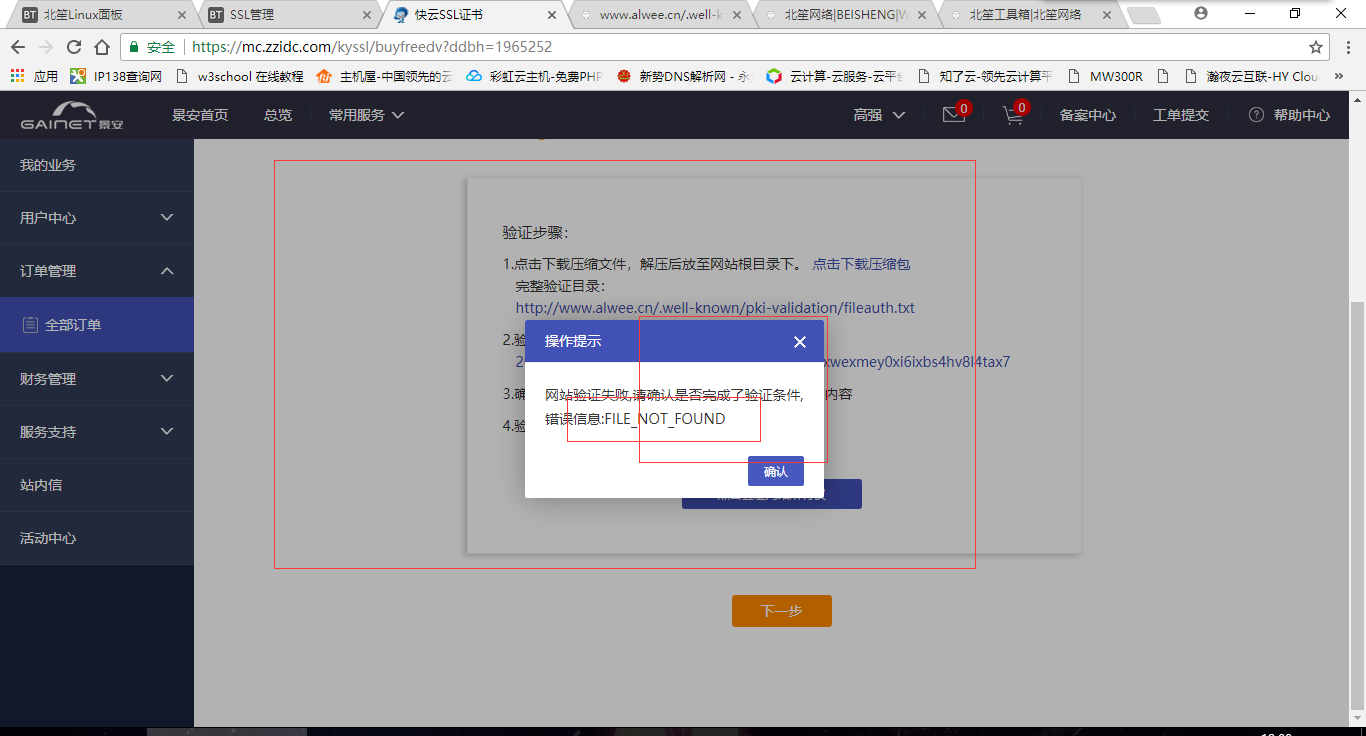Open the 帮助中心 help link
1366x736 pixels.
pyautogui.click(x=1290, y=115)
